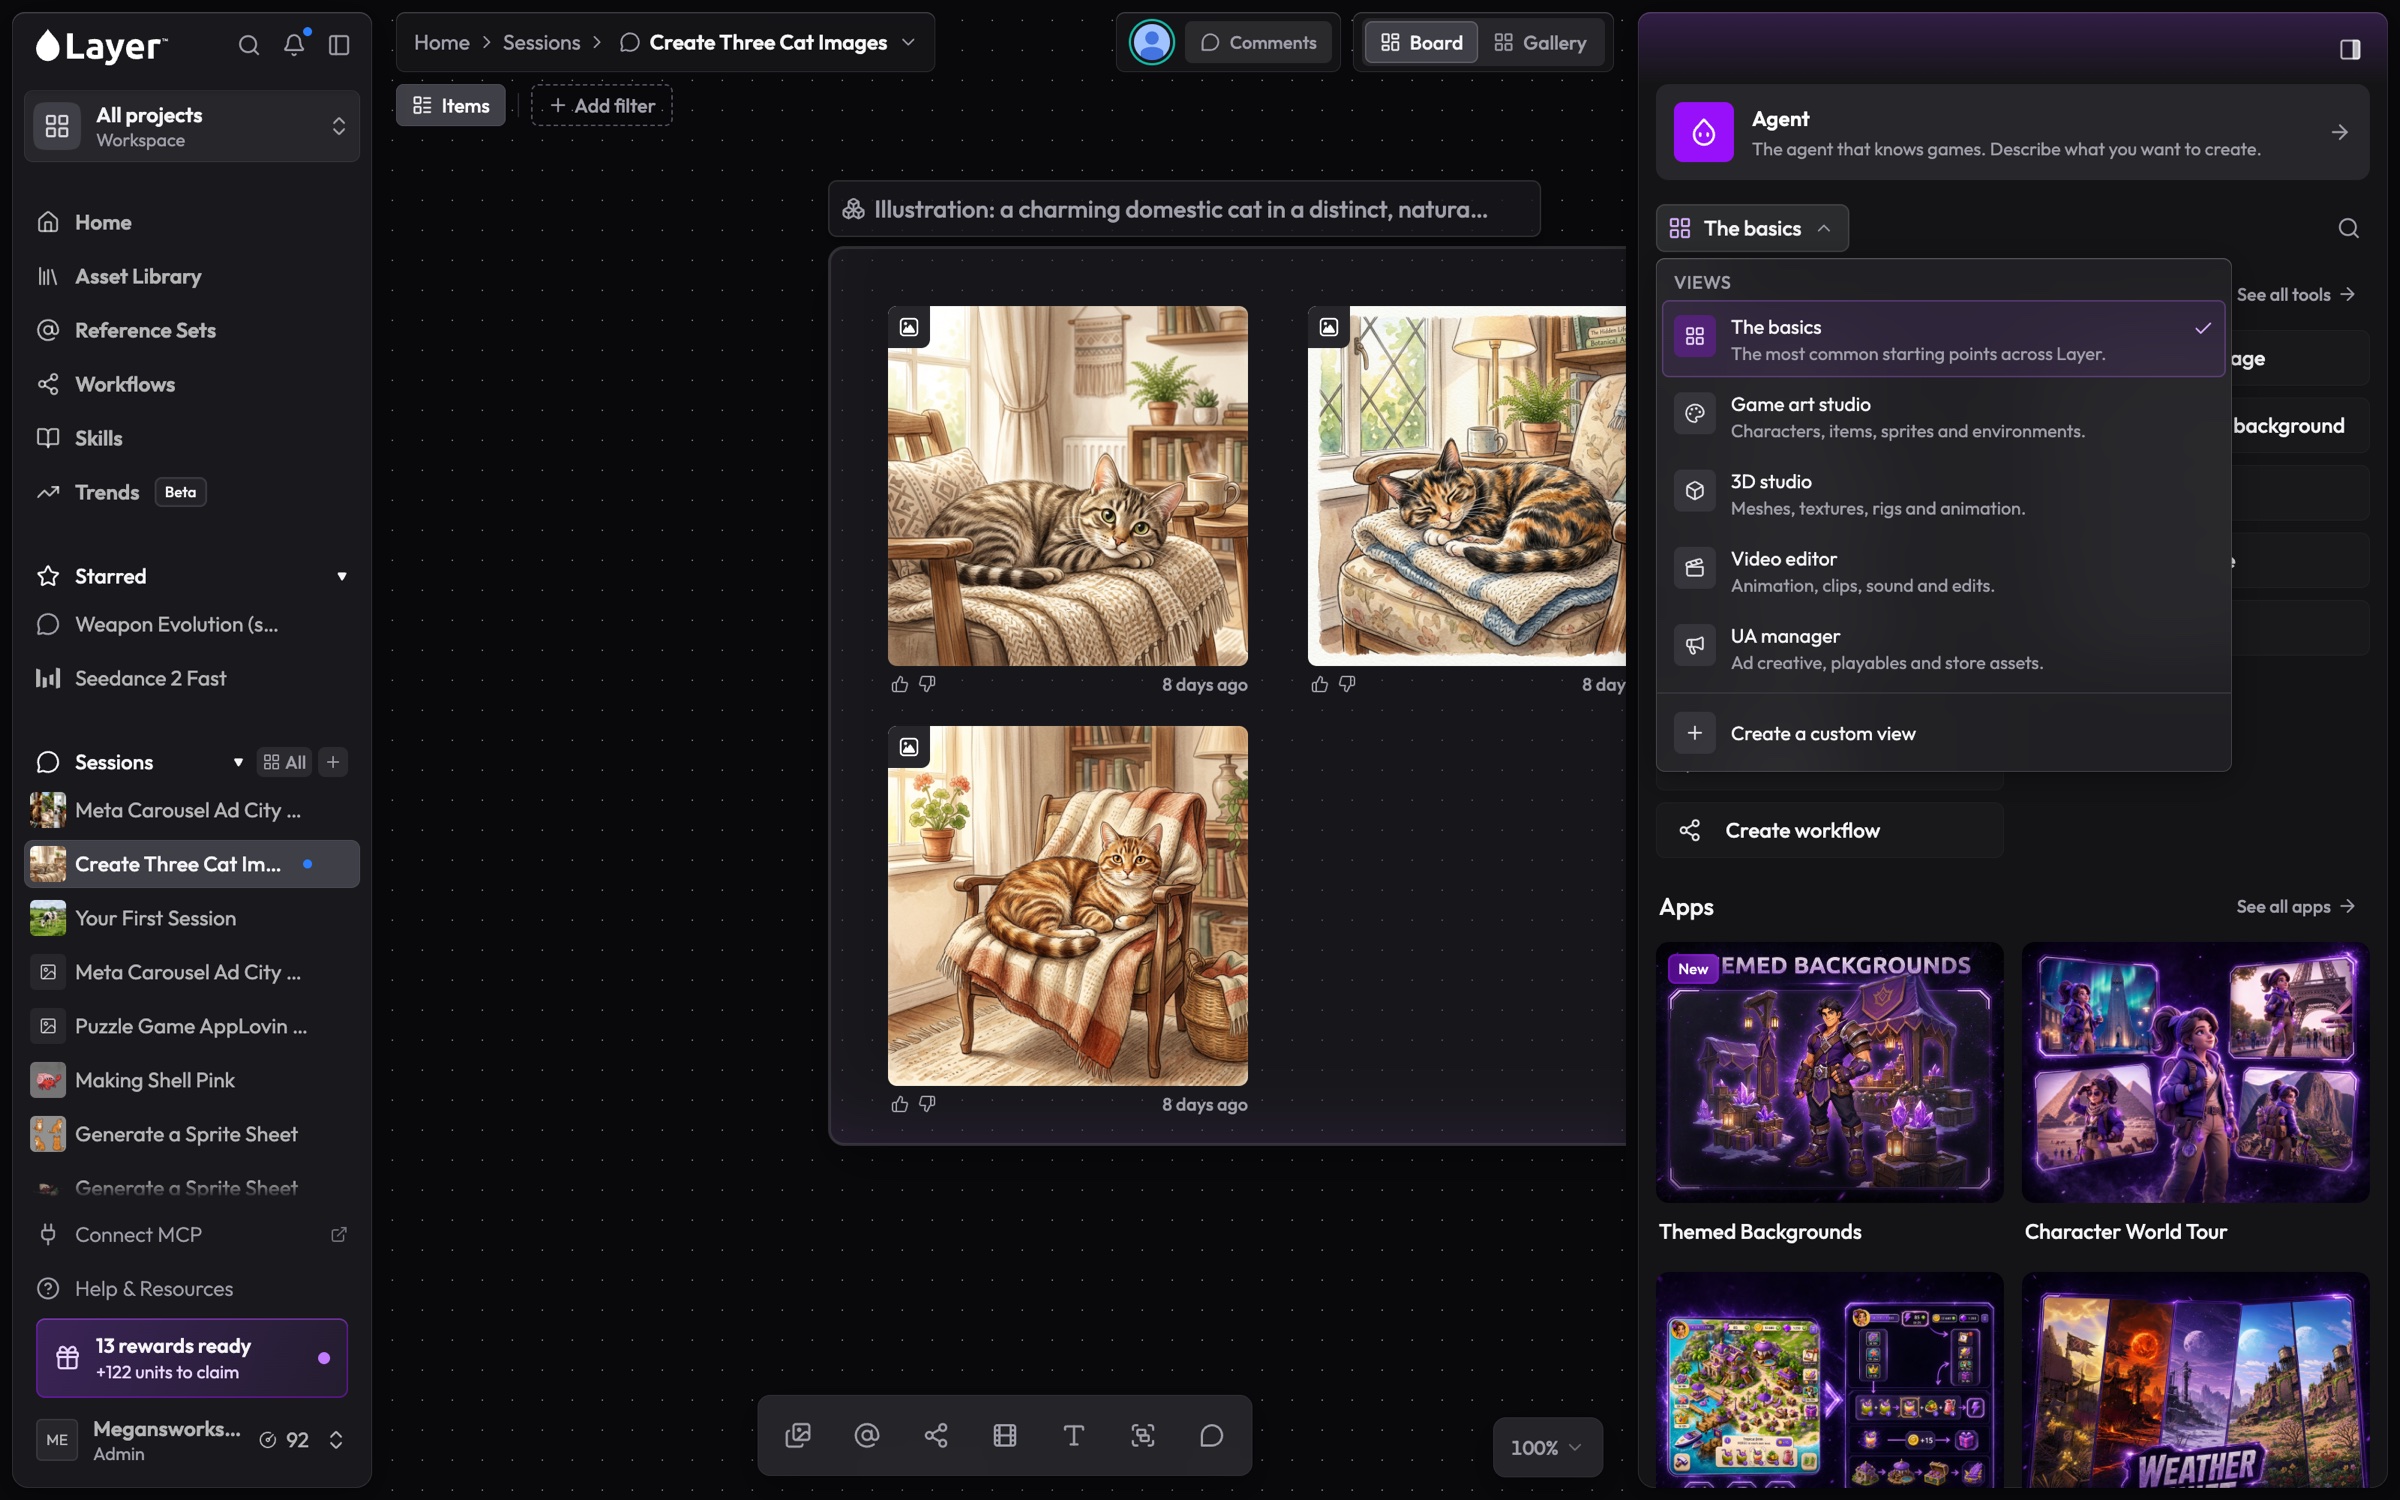Collapse the Sessions section arrow
2400x1500 pixels.
tap(238, 762)
